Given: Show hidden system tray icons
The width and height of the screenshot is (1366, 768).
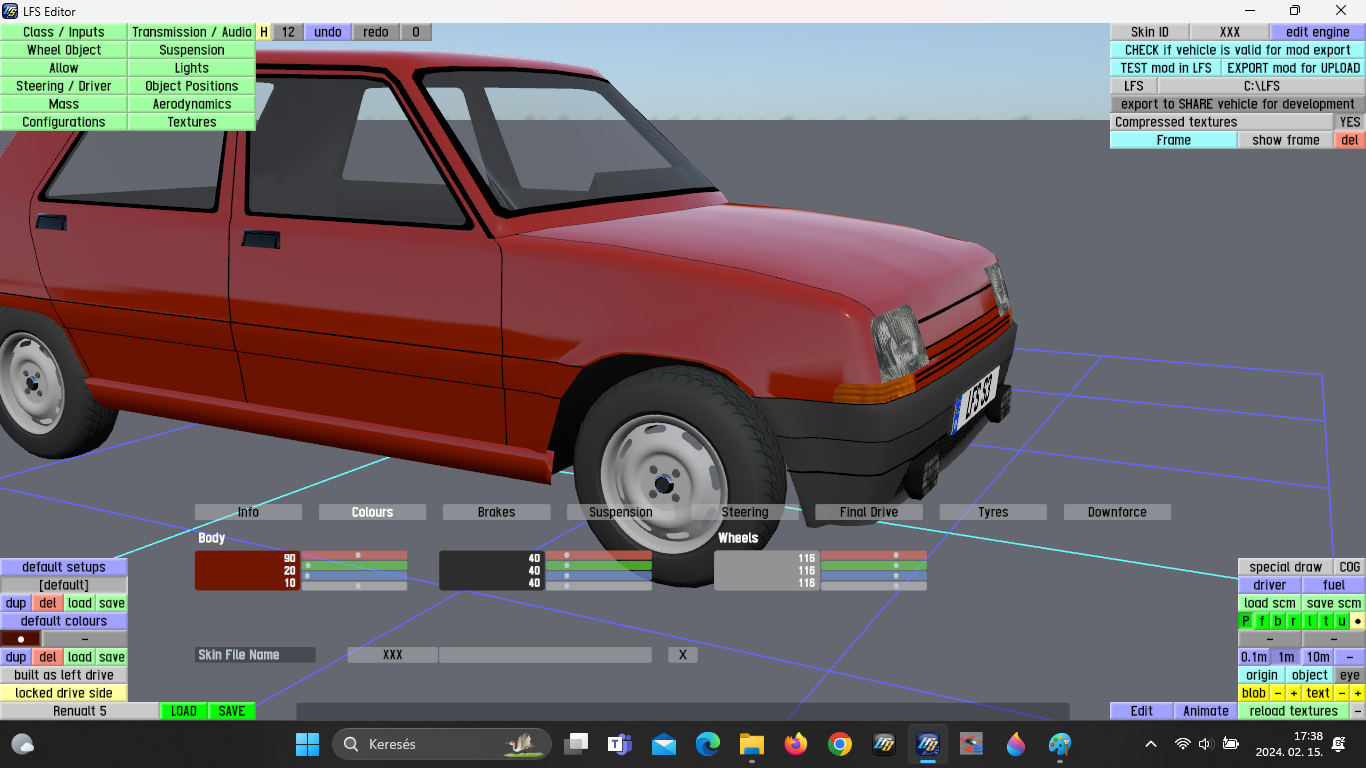Looking at the screenshot, I should 1151,744.
